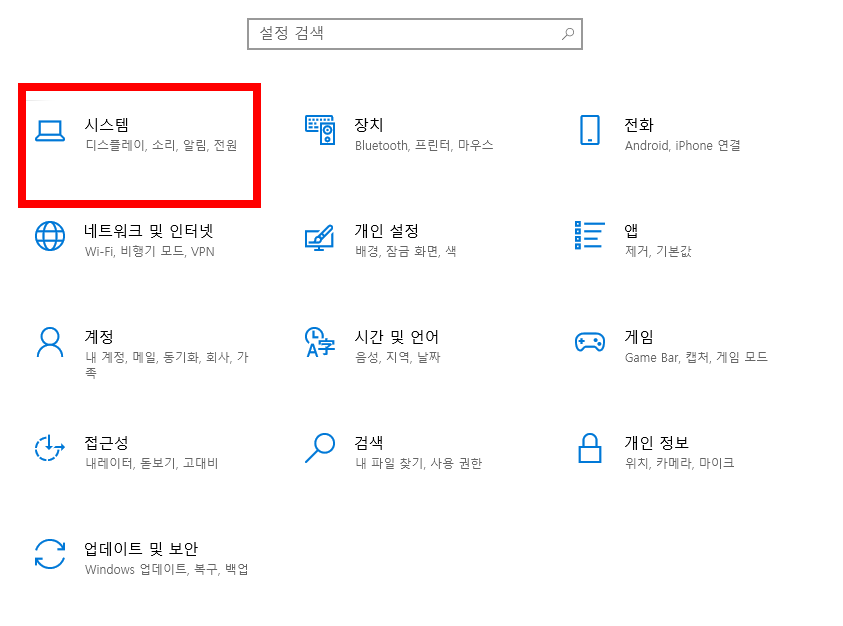The height and width of the screenshot is (626, 843).
Task: Select the person icon for 계정
Action: 49,344
